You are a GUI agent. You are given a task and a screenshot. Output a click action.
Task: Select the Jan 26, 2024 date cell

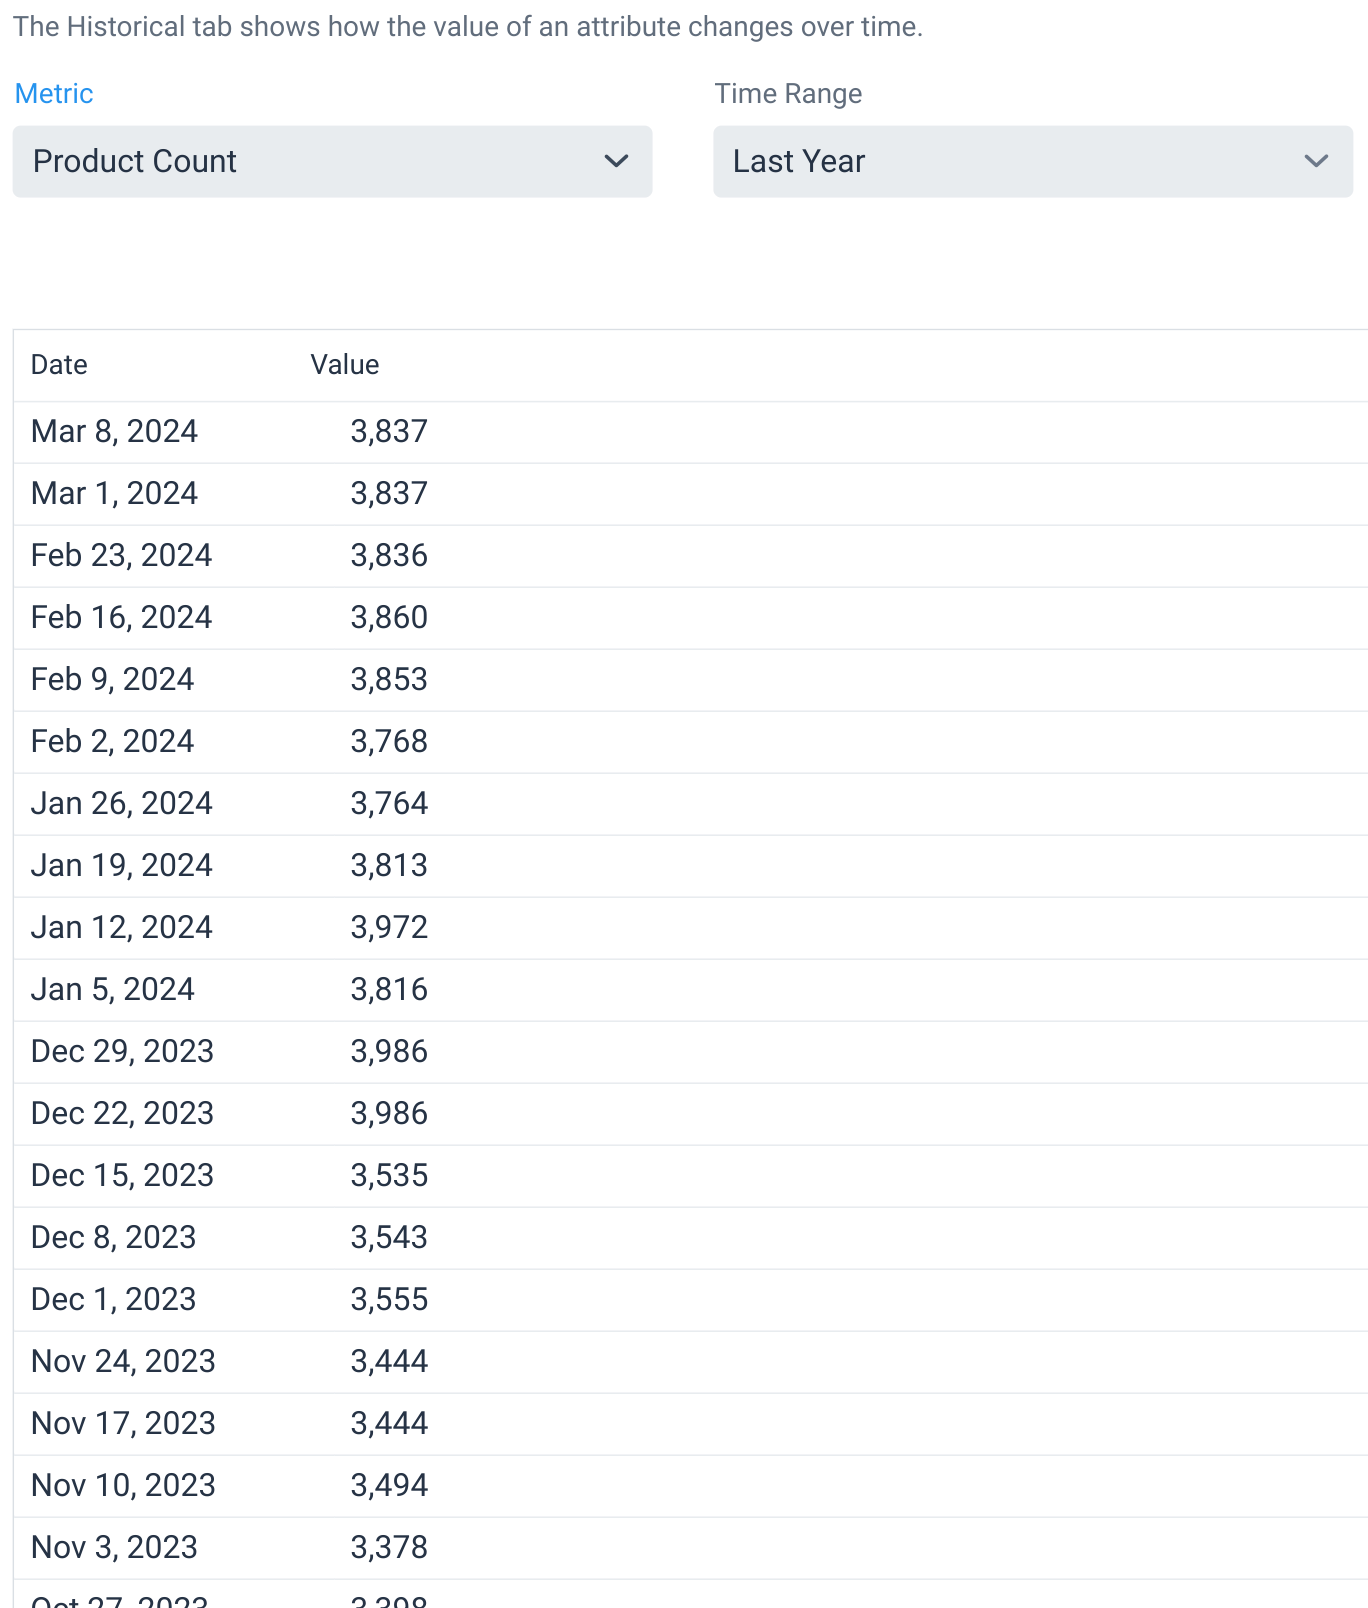coord(122,804)
